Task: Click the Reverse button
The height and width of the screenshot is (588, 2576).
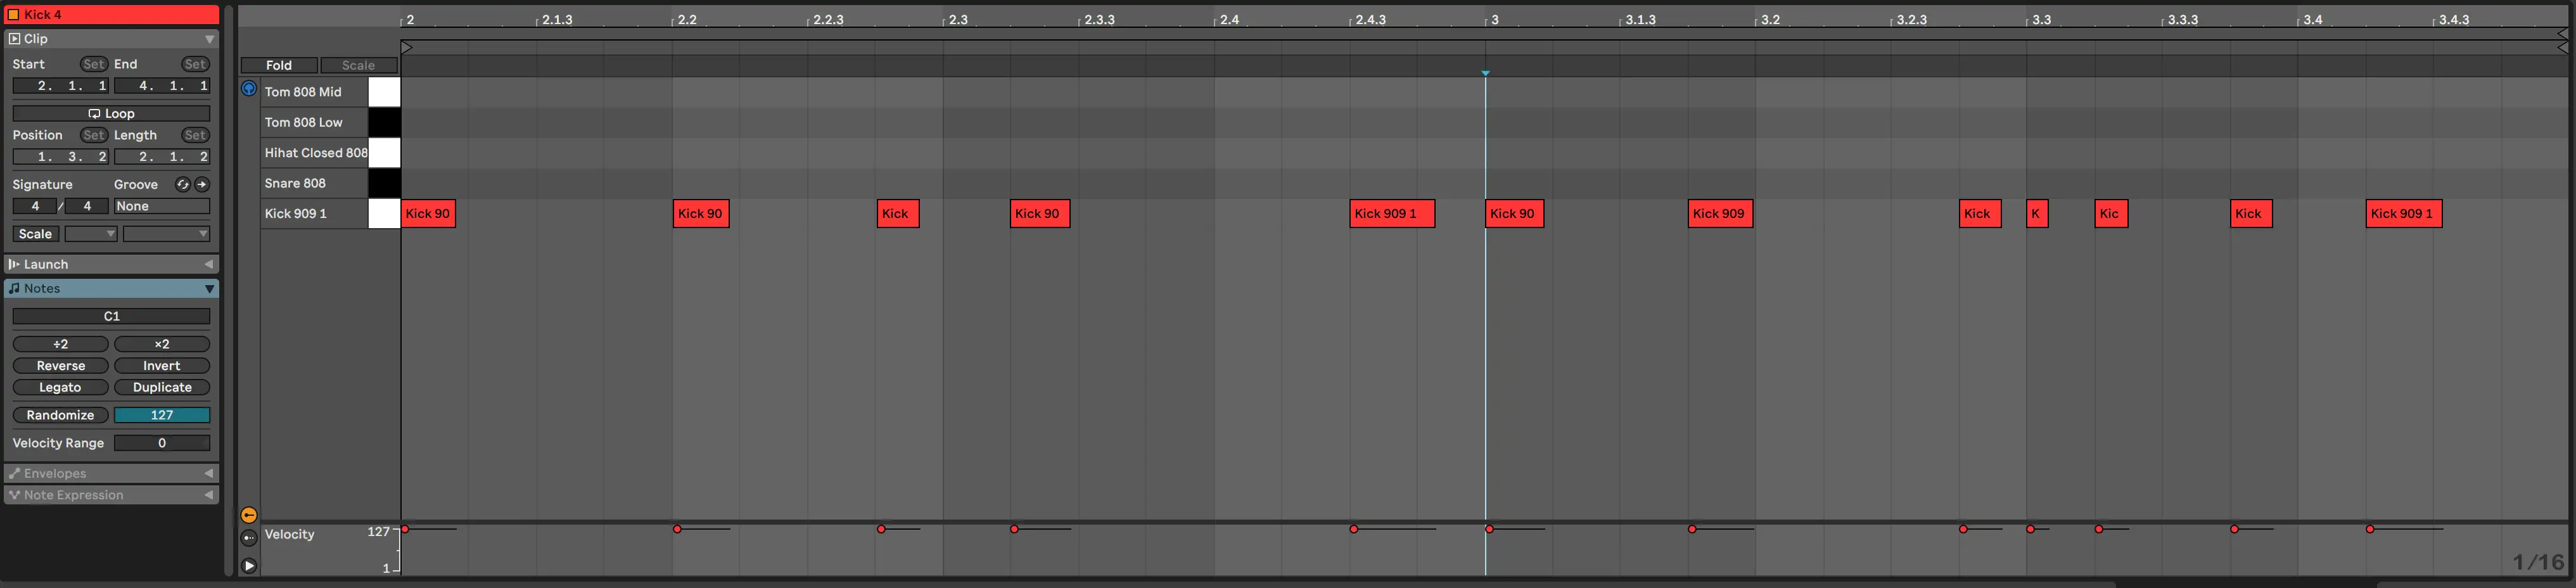Action: tap(60, 366)
